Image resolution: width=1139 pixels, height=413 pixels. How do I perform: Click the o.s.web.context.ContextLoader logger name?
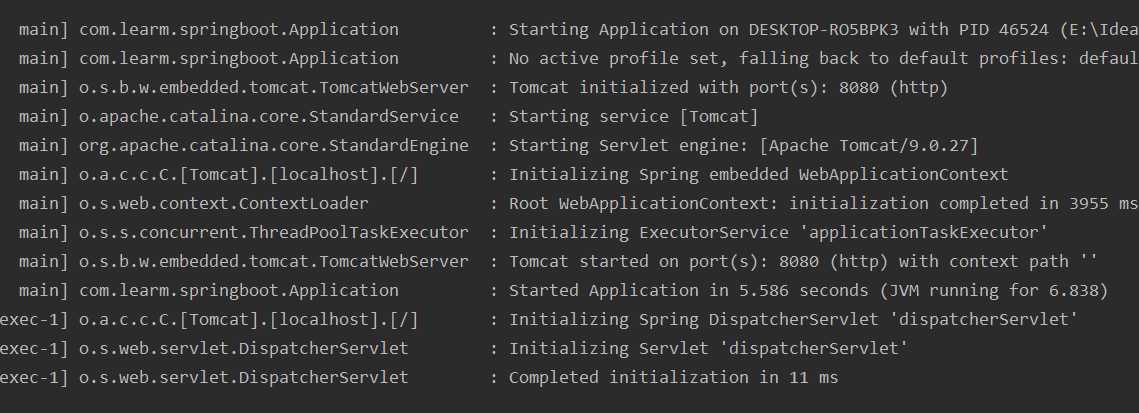click(x=224, y=204)
